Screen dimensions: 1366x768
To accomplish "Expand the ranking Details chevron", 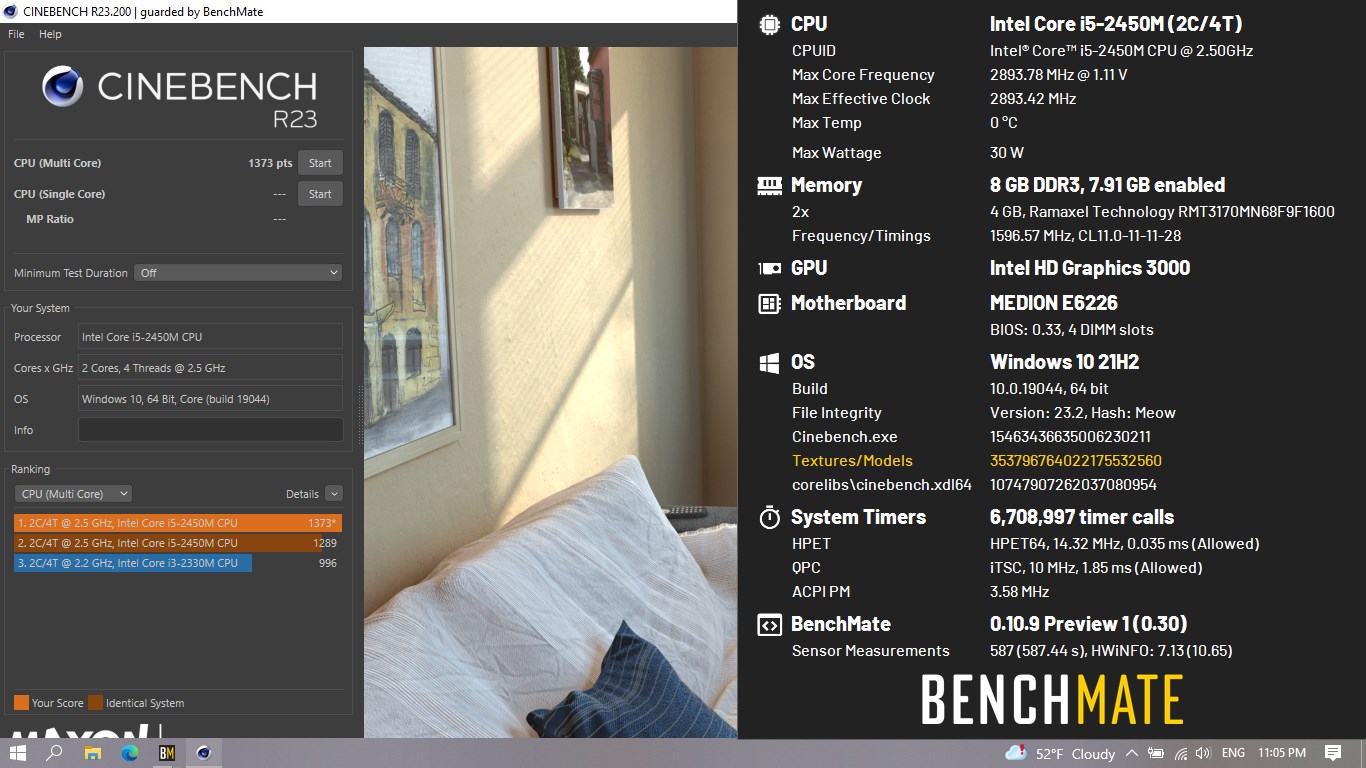I will (334, 494).
